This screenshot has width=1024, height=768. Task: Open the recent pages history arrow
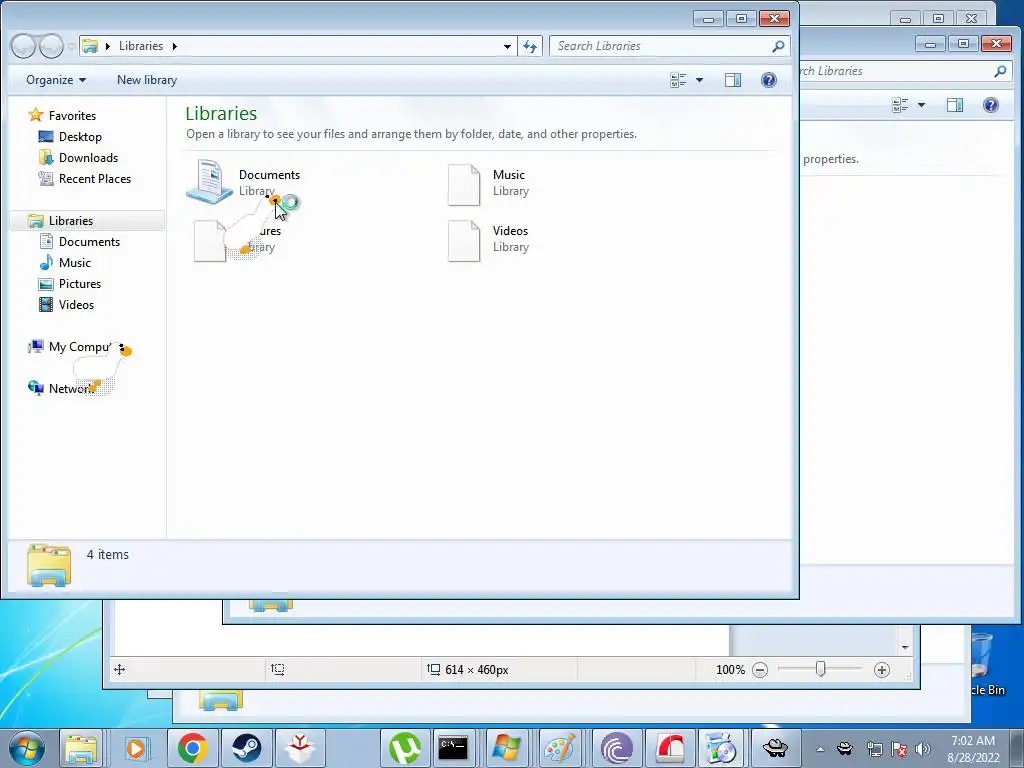(71, 46)
